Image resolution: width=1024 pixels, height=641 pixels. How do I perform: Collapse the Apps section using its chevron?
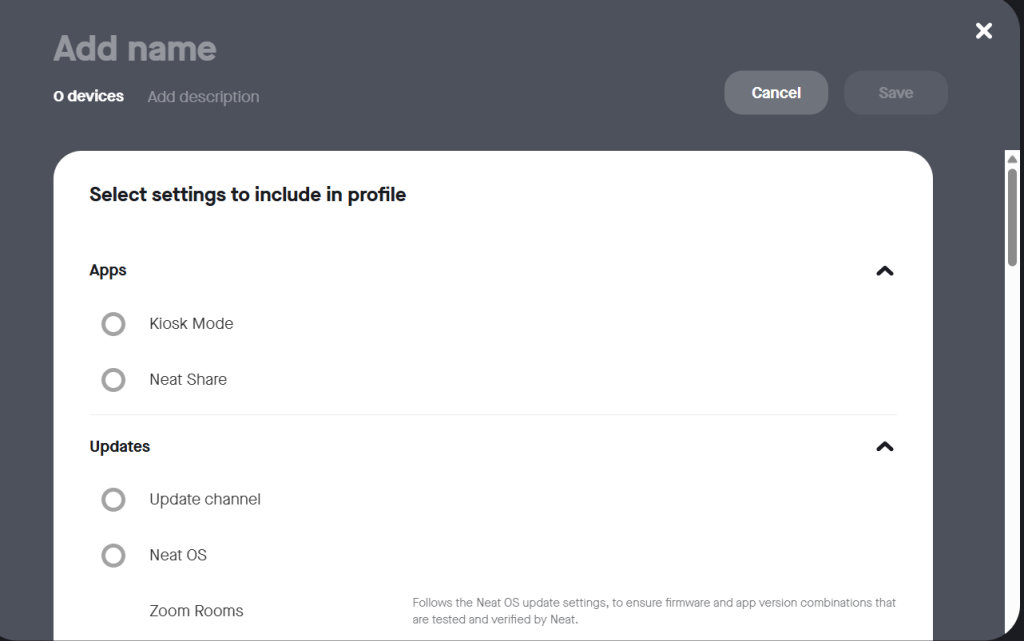(884, 271)
